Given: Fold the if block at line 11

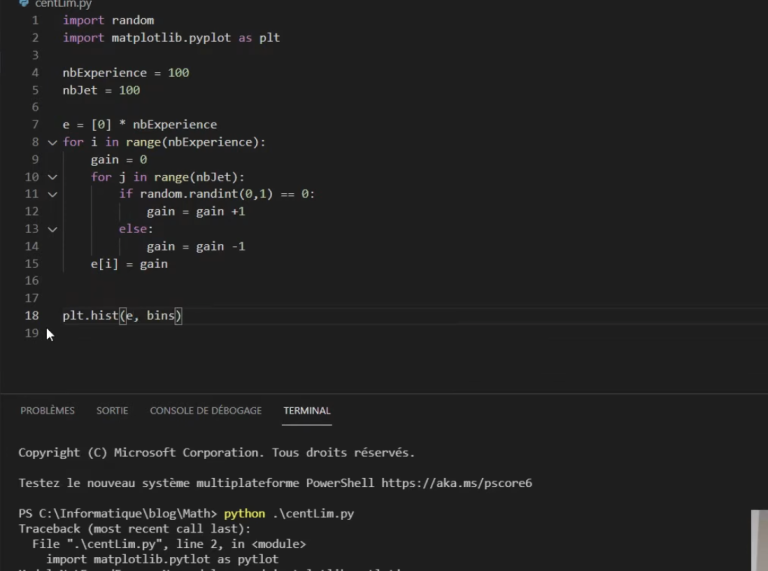Looking at the screenshot, I should [x=53, y=194].
